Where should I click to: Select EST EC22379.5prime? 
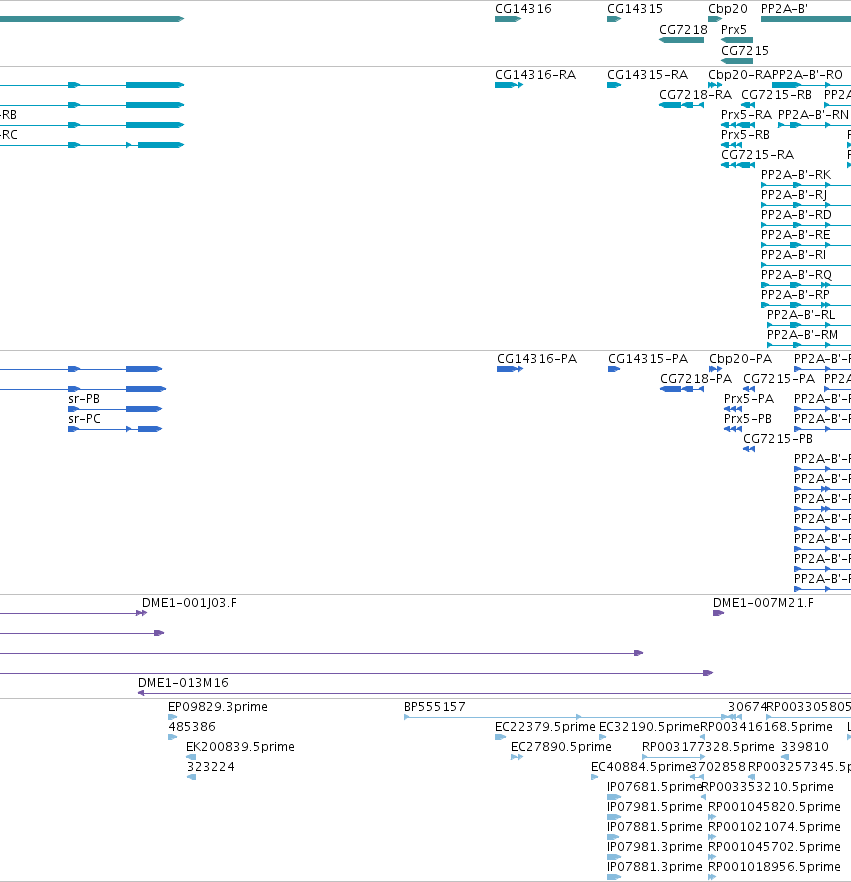[500, 737]
